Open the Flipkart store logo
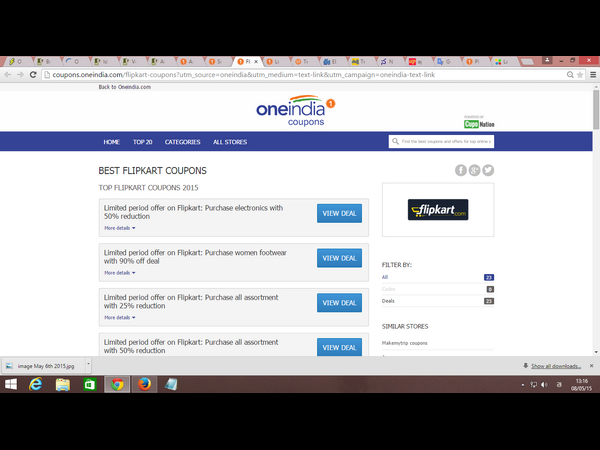This screenshot has width=600, height=450. 438,210
